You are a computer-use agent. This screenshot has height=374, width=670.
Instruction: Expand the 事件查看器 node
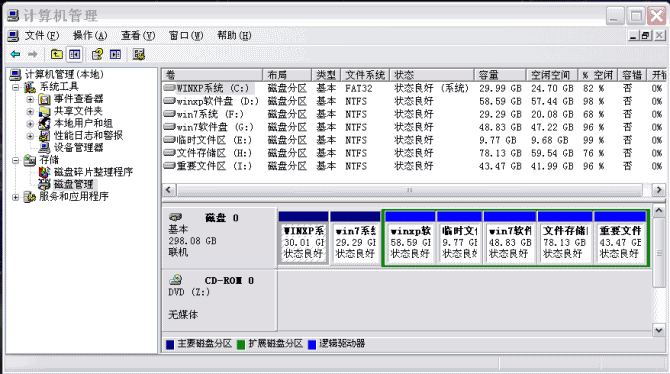pos(30,100)
